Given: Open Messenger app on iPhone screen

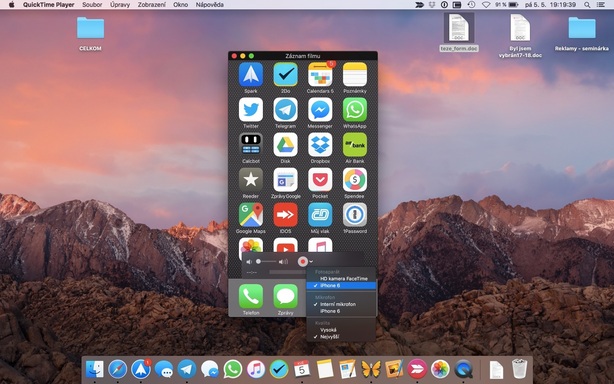Looking at the screenshot, I should 320,110.
